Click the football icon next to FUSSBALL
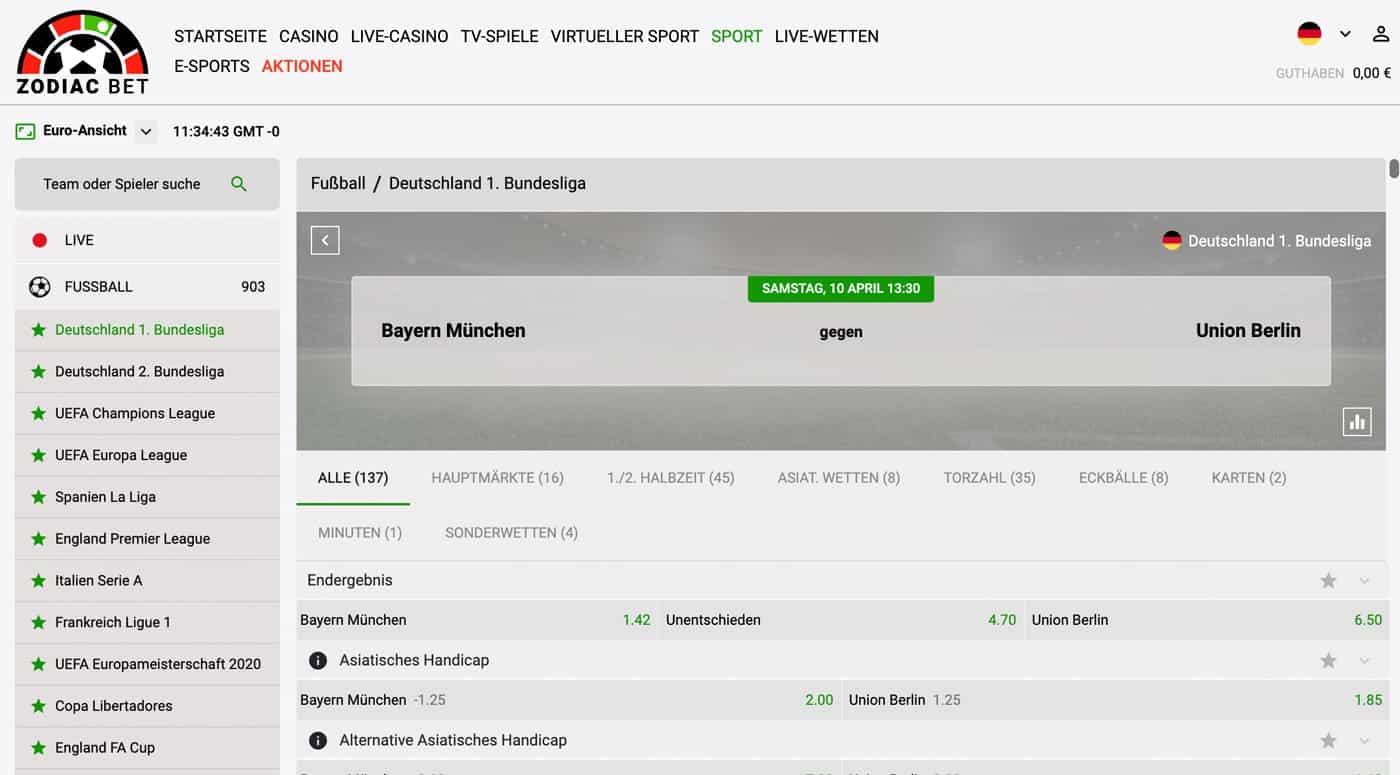 [x=39, y=287]
